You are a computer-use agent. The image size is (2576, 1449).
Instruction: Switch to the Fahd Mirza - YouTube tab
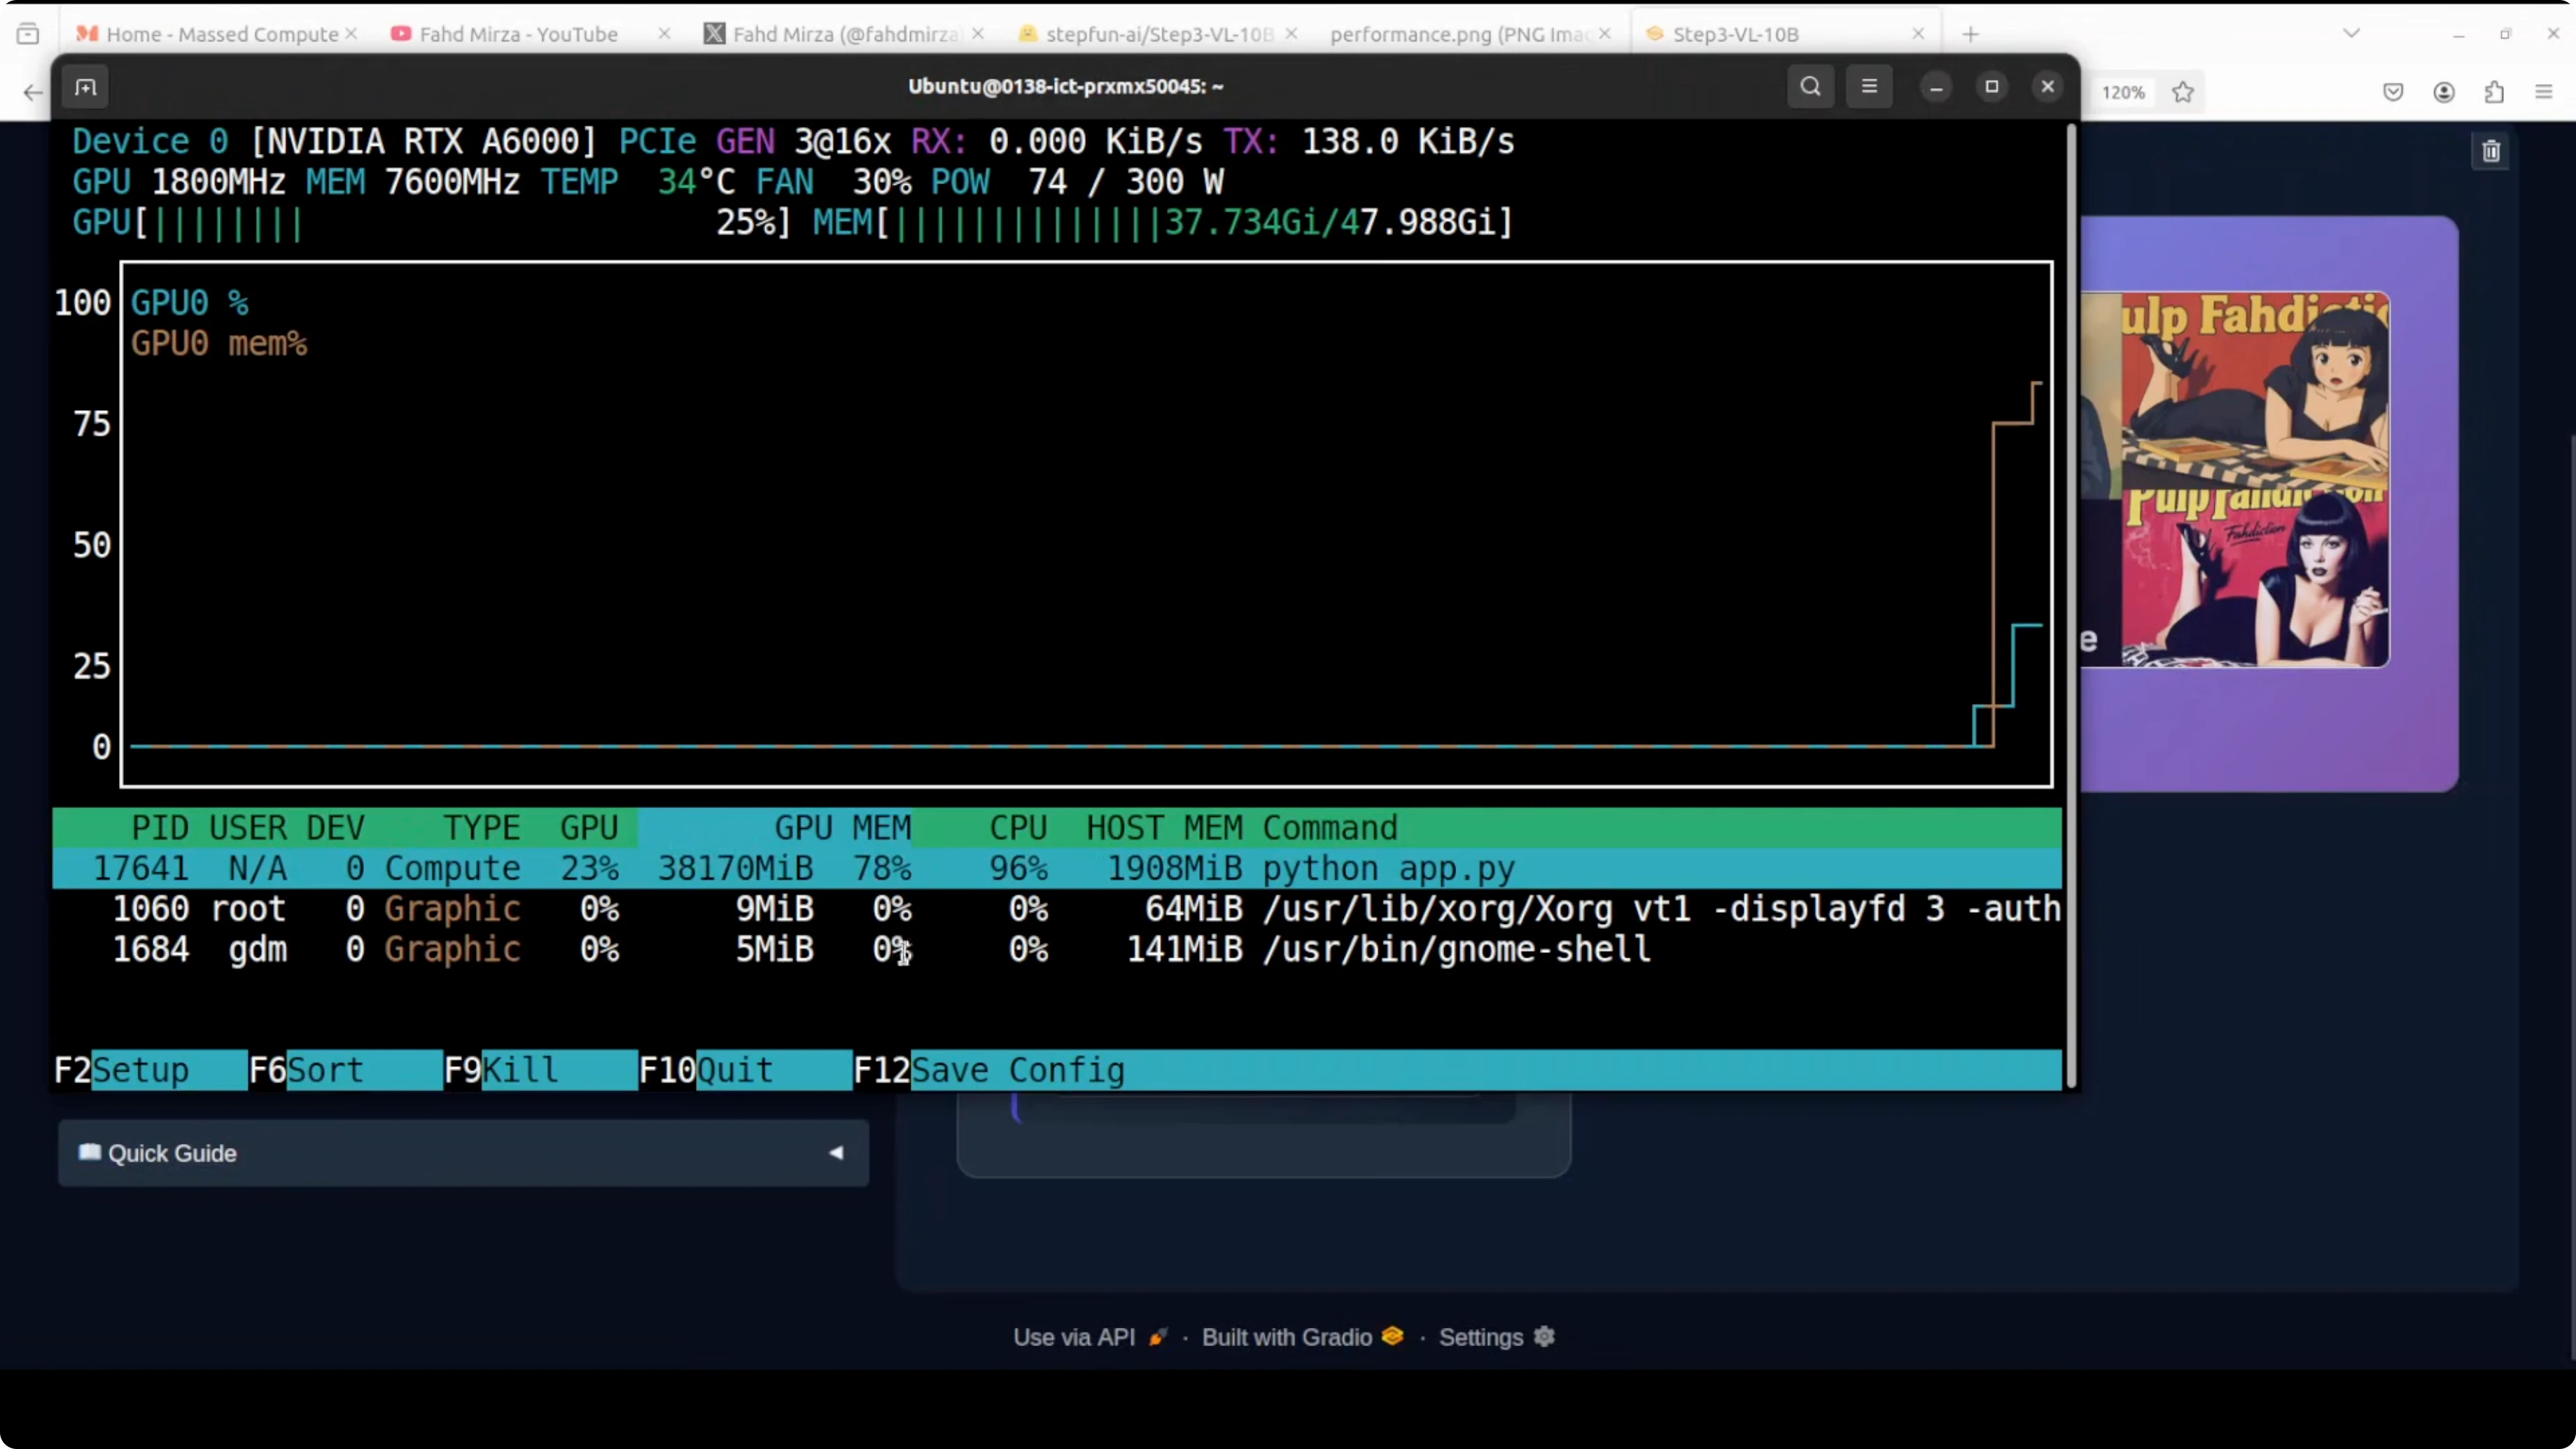(x=518, y=34)
